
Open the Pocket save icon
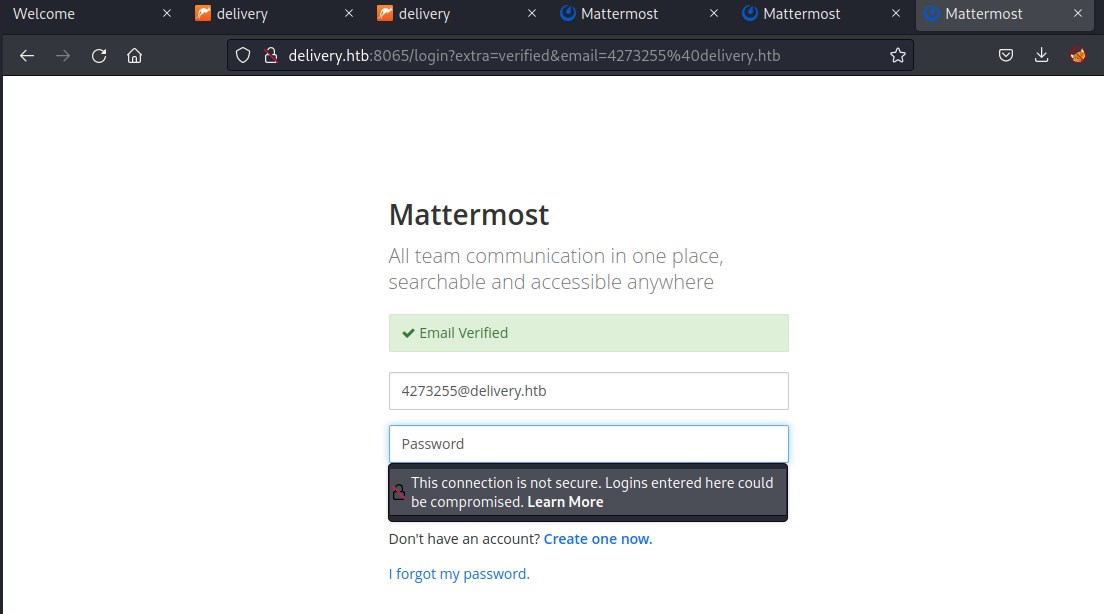1006,55
